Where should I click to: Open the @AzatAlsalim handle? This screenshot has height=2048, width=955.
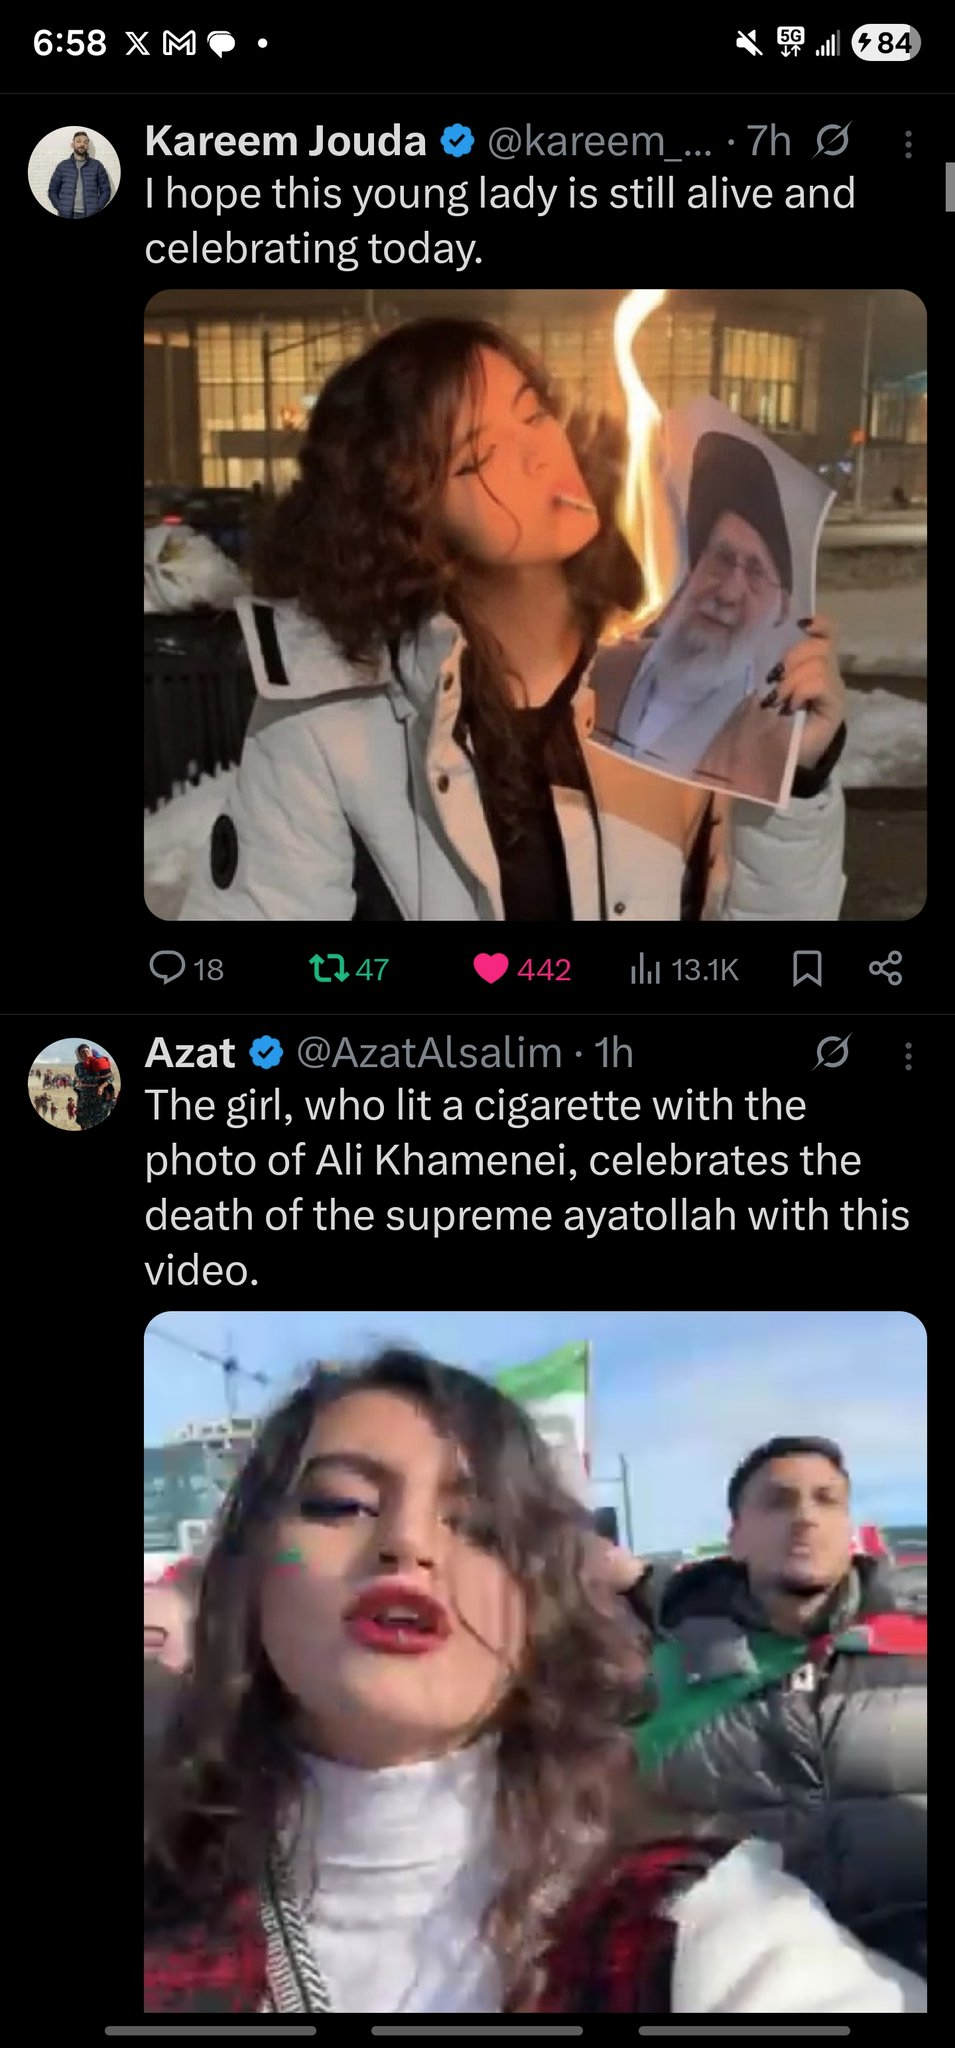[x=429, y=1052]
